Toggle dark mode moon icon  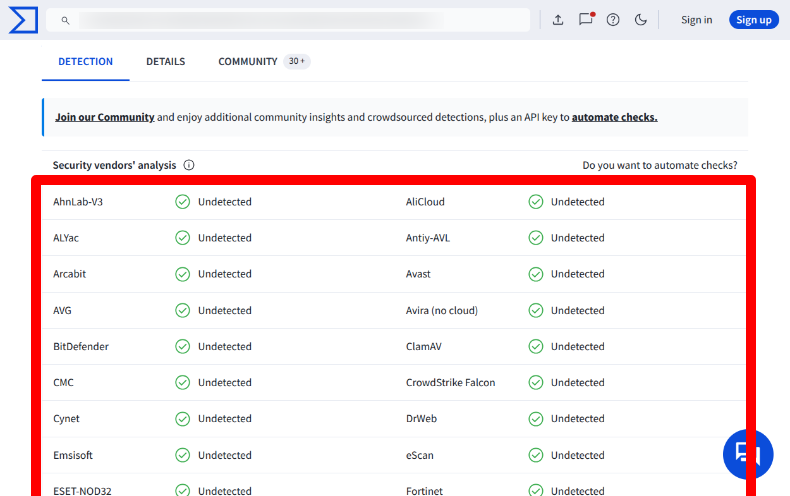pos(640,20)
